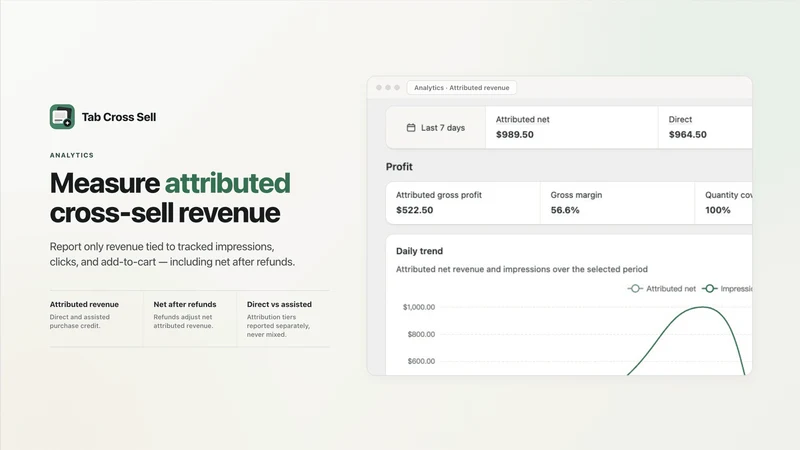Click the Profit section heading
The height and width of the screenshot is (450, 800).
[x=399, y=167]
